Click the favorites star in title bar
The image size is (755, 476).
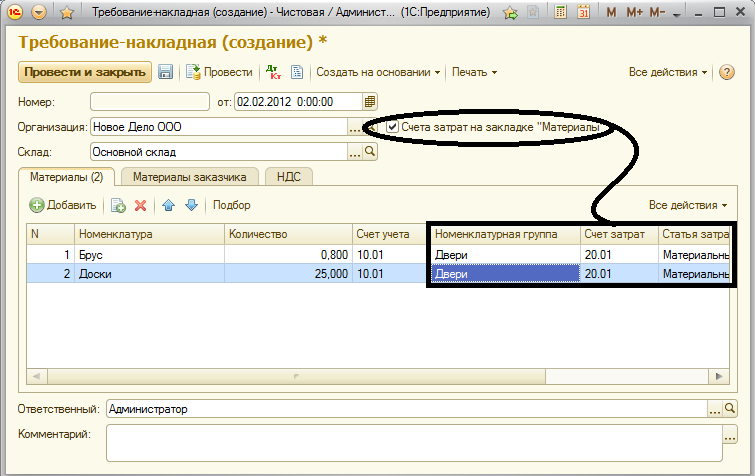click(67, 13)
